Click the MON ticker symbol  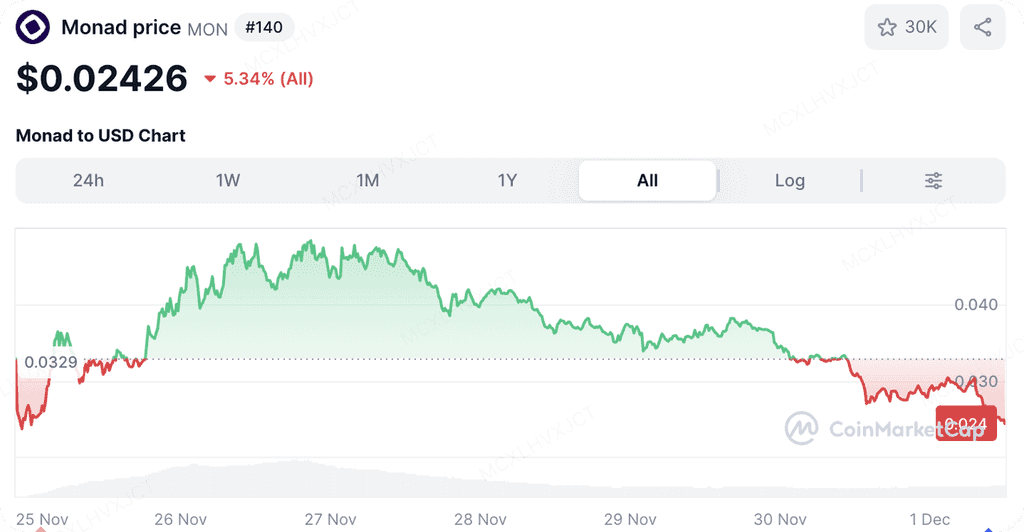[x=208, y=29]
